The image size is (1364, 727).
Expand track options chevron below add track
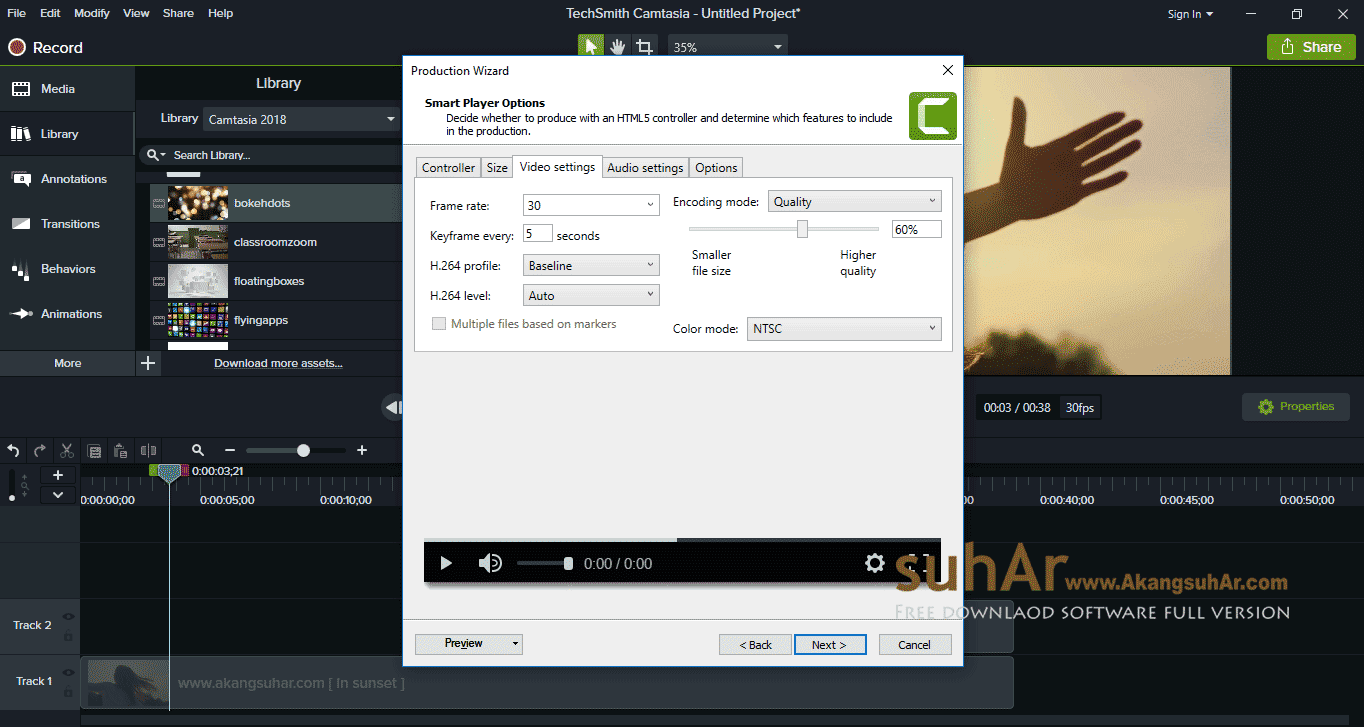[x=58, y=495]
